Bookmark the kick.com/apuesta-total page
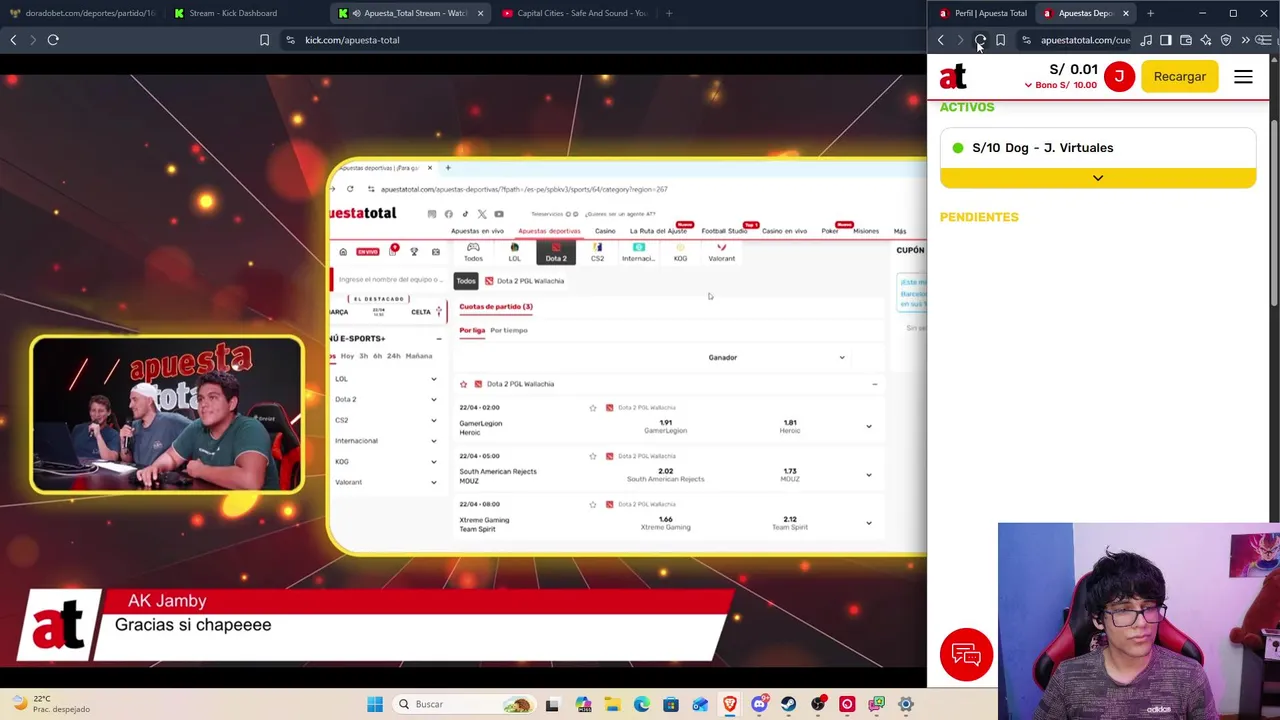Screen dimensions: 1280x720 pyautogui.click(x=264, y=40)
